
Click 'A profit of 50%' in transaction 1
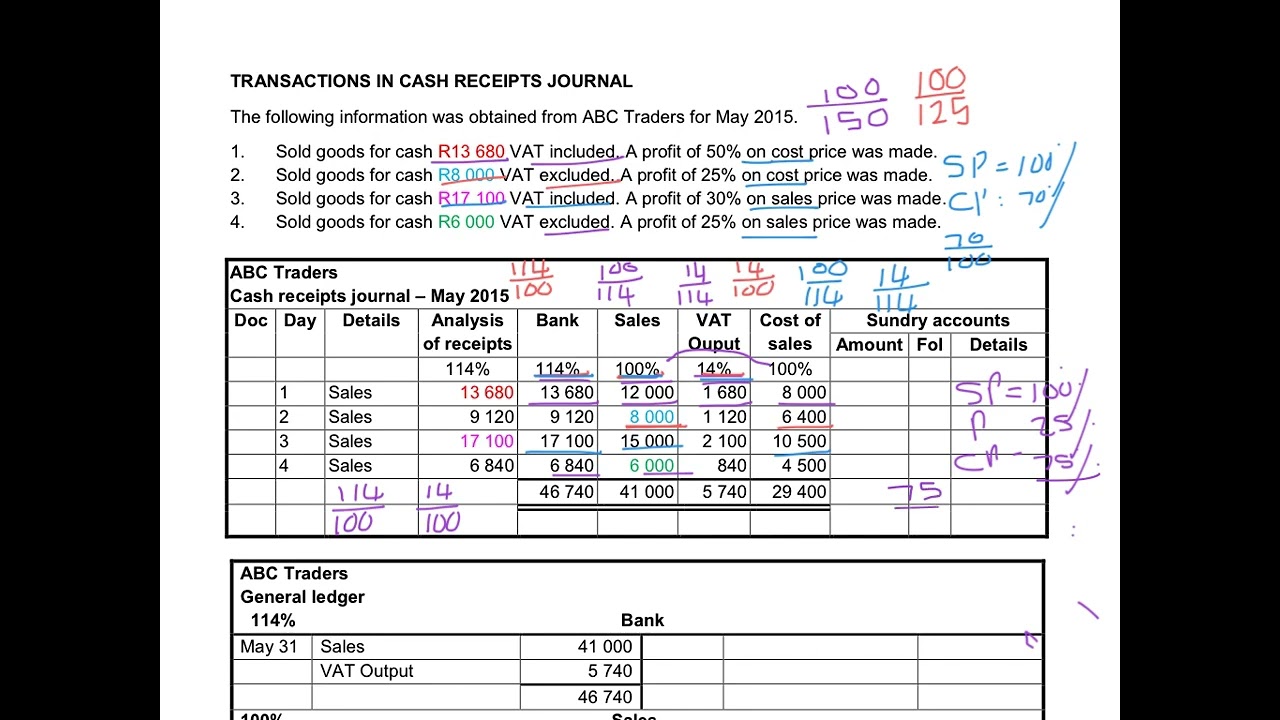(683, 152)
